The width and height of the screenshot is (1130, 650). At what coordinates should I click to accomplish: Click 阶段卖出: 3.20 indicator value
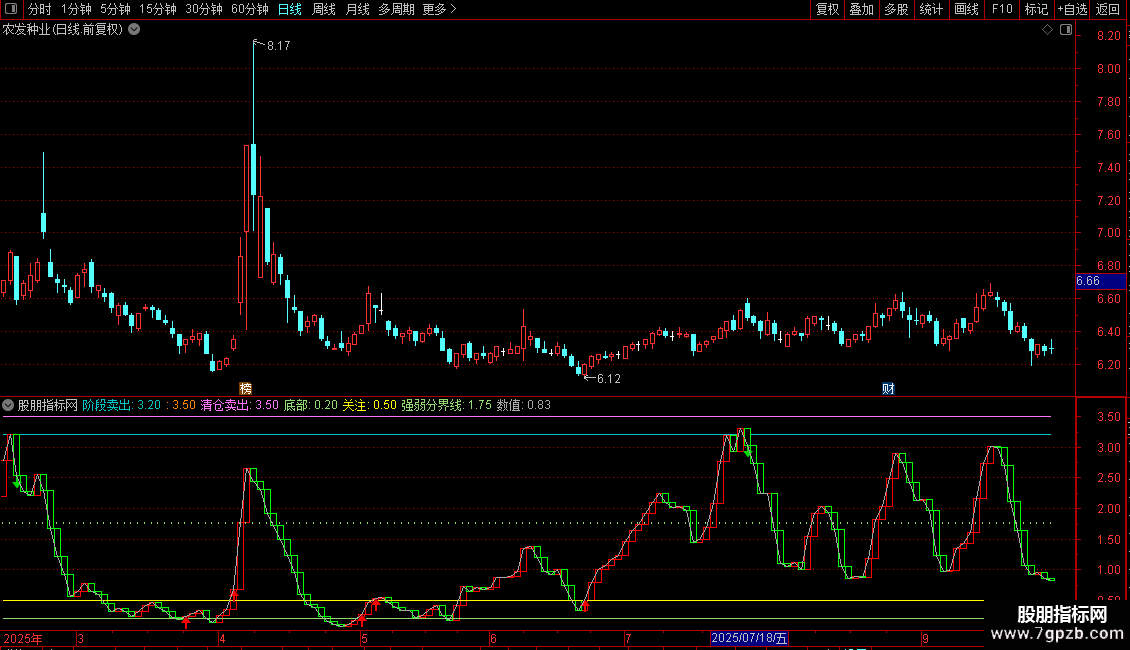pyautogui.click(x=121, y=405)
